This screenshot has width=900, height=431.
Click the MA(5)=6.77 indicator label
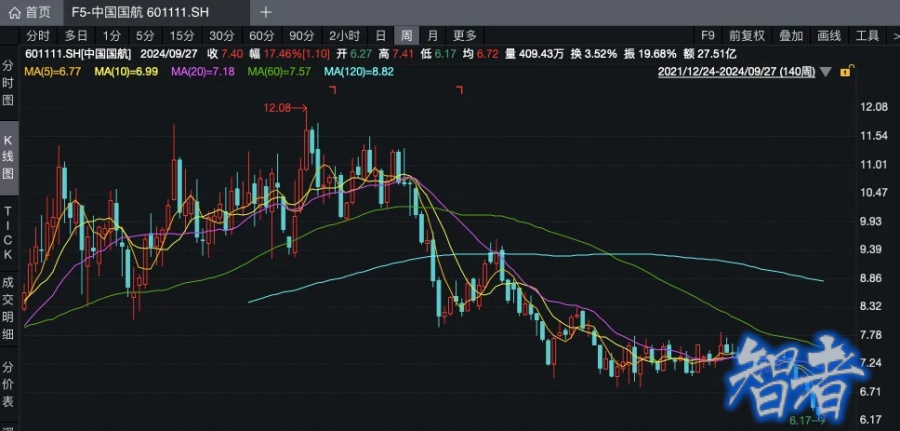[52, 72]
